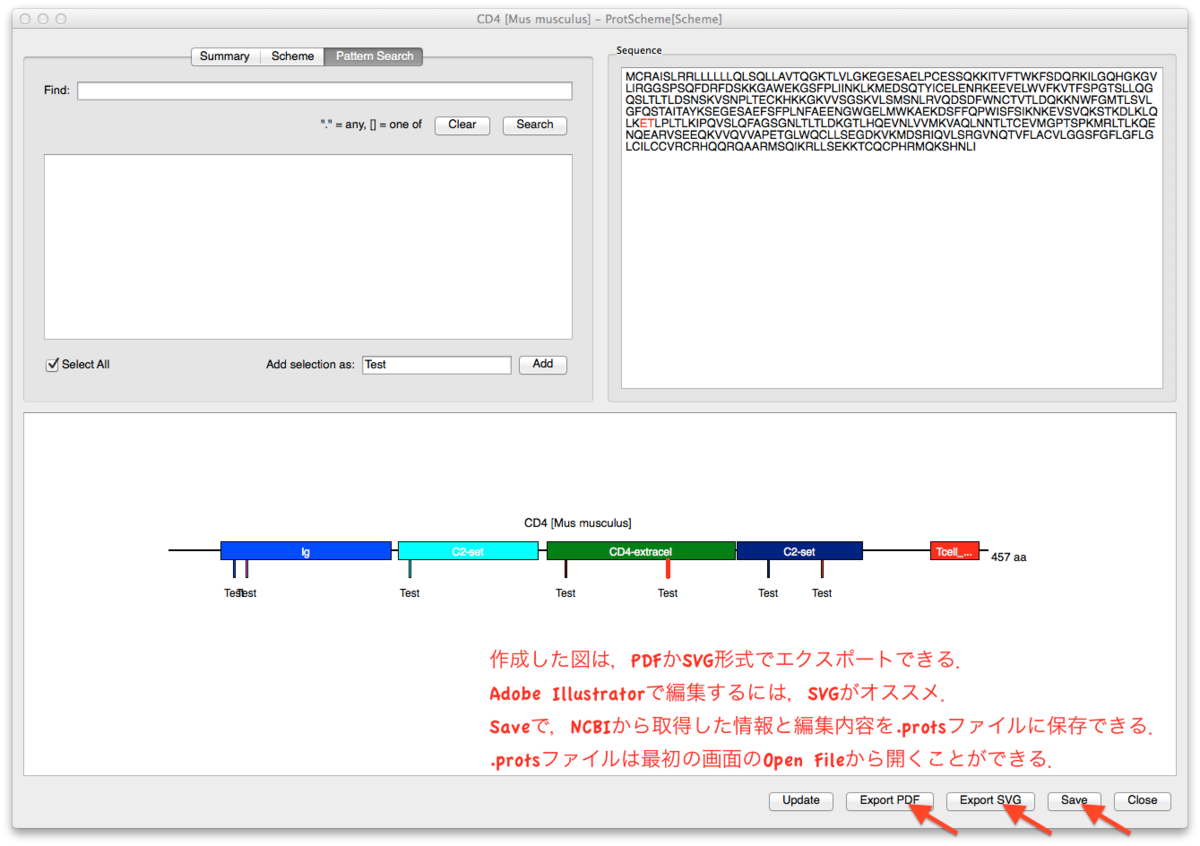This screenshot has height=846, width=1200.
Task: Select the red Tcell domain block
Action: (x=954, y=551)
